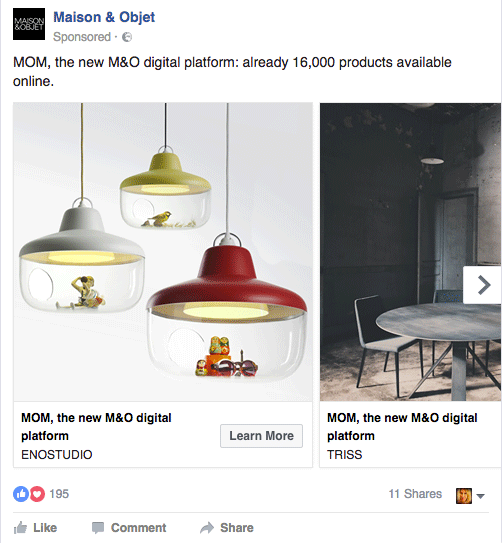The height and width of the screenshot is (543, 502).
Task: Click the blue thumbs-up reaction icon
Action: pyautogui.click(x=21, y=494)
